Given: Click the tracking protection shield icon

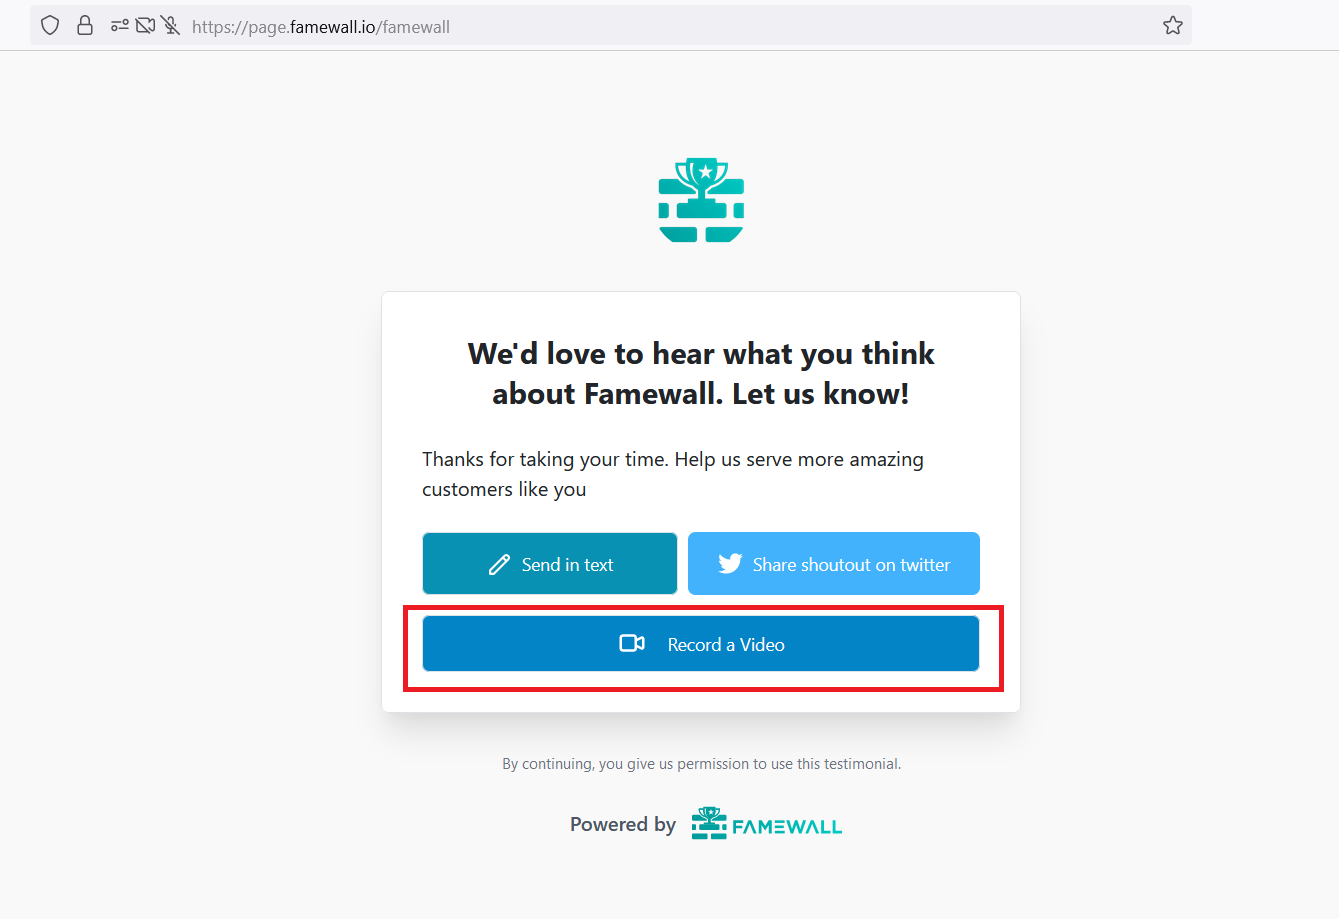Looking at the screenshot, I should (50, 26).
